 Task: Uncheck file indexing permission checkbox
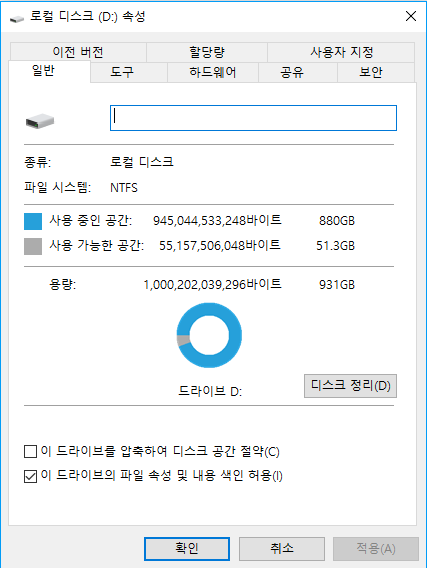tap(30, 476)
